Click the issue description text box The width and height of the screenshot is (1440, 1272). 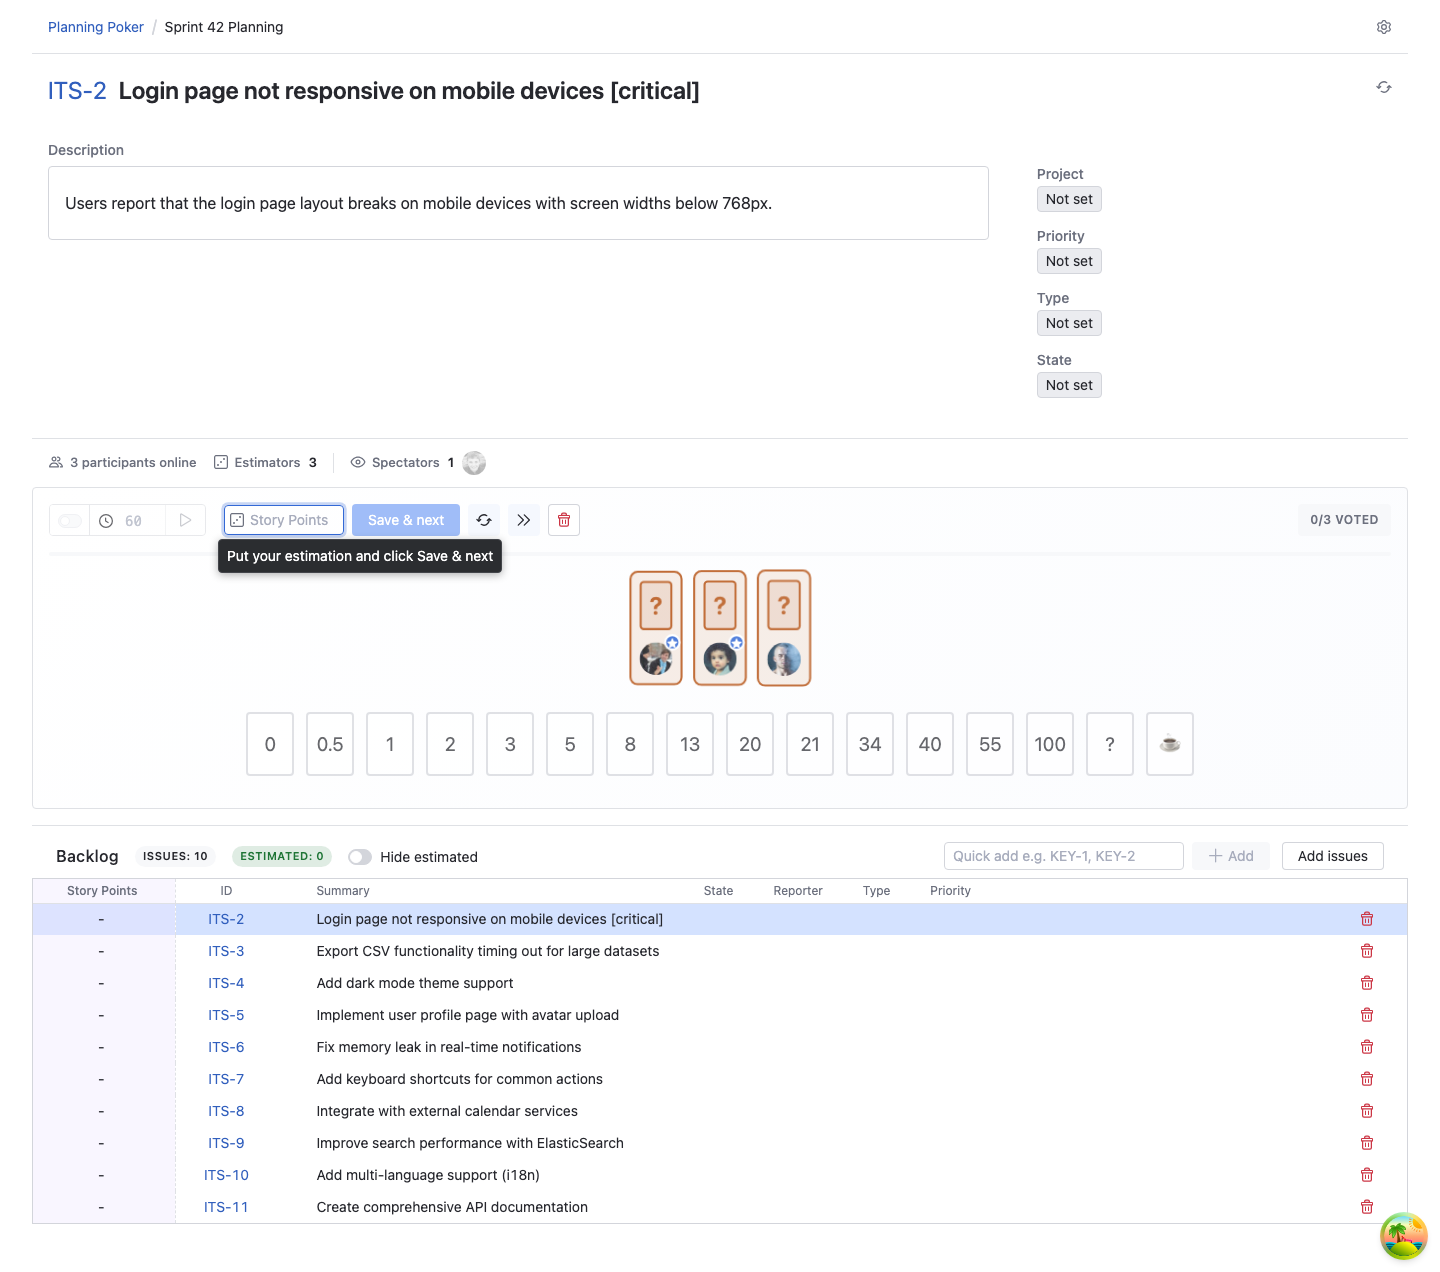[518, 203]
